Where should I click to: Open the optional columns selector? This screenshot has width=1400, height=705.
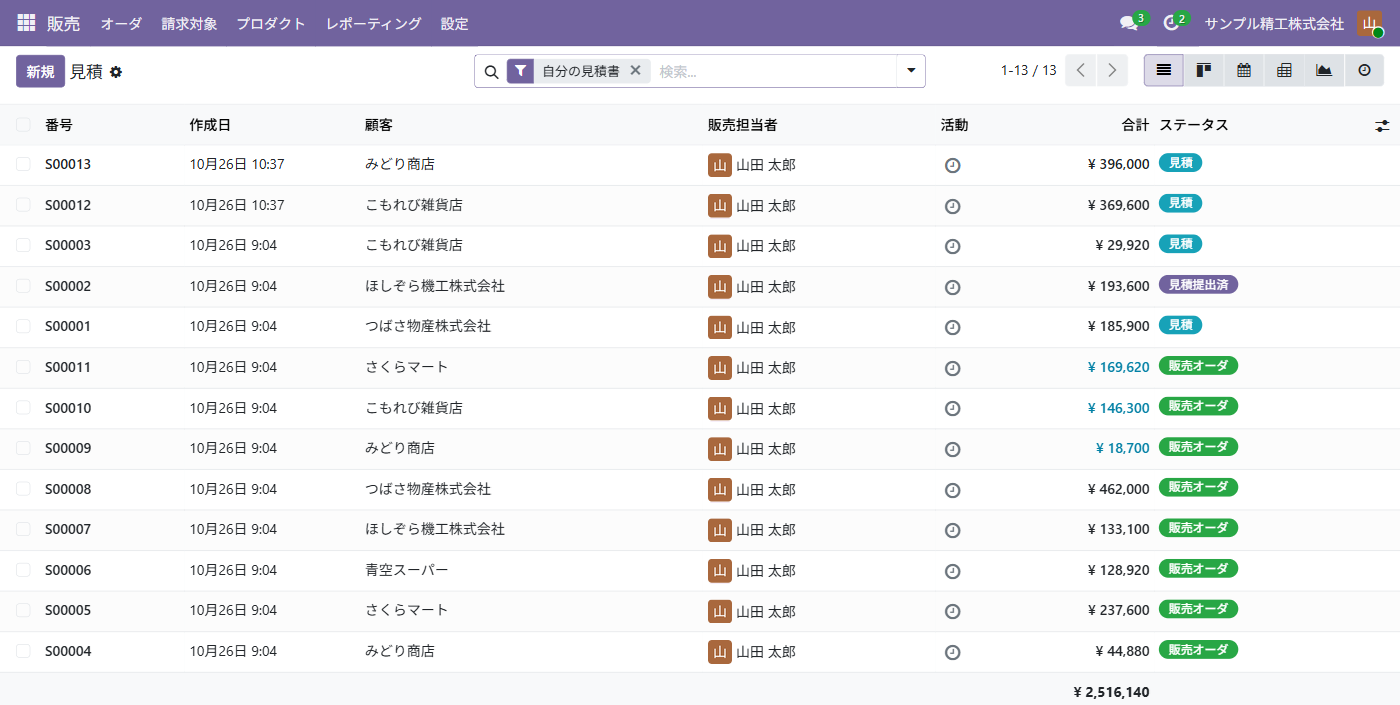coord(1382,126)
